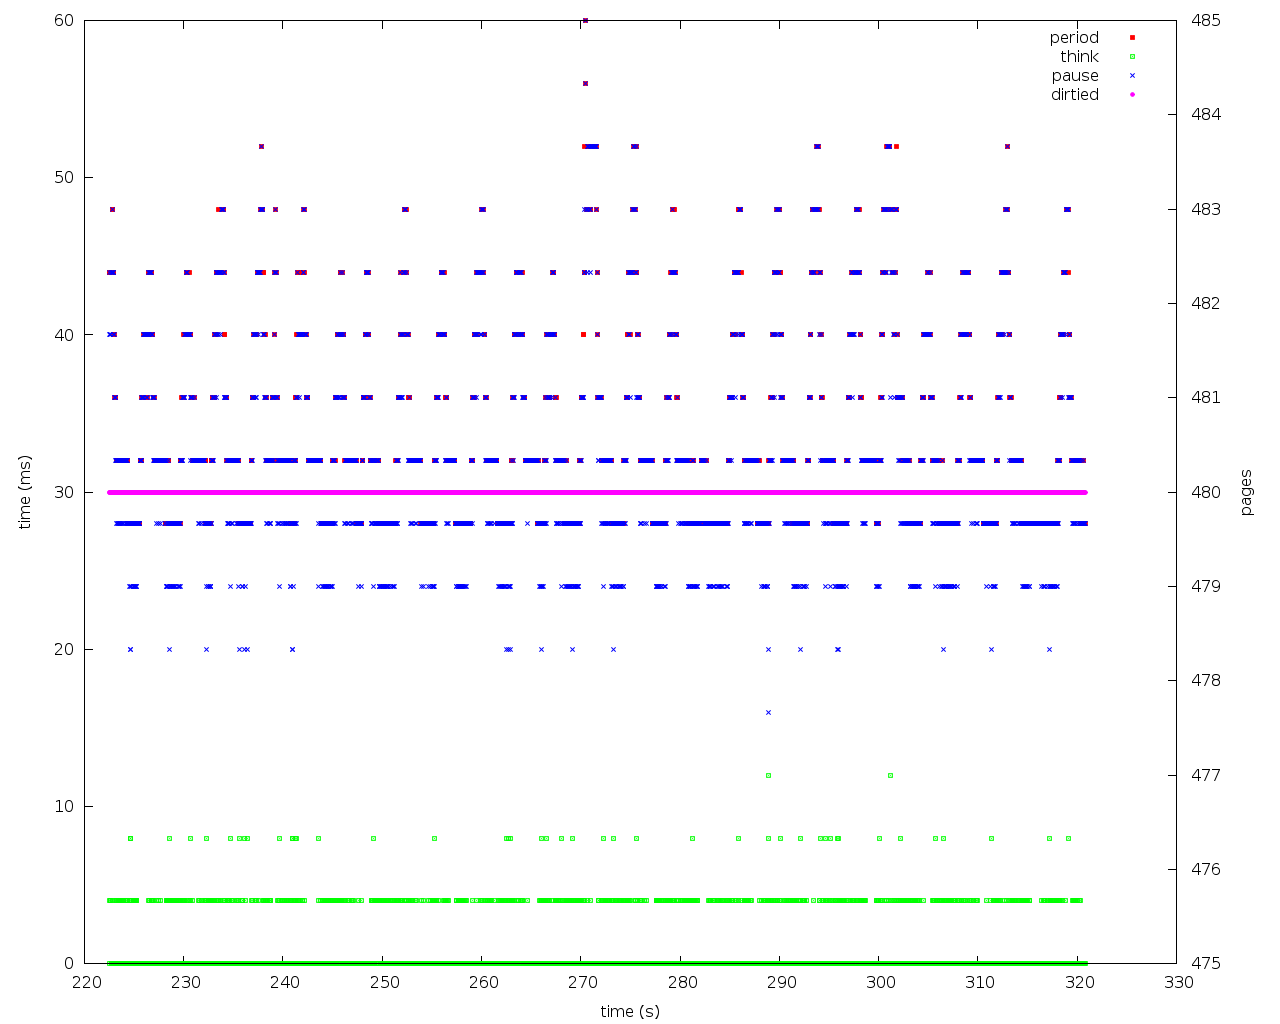Select the magenta dirtied legend marker
Screen dimensions: 1280x1024
[1132, 94]
